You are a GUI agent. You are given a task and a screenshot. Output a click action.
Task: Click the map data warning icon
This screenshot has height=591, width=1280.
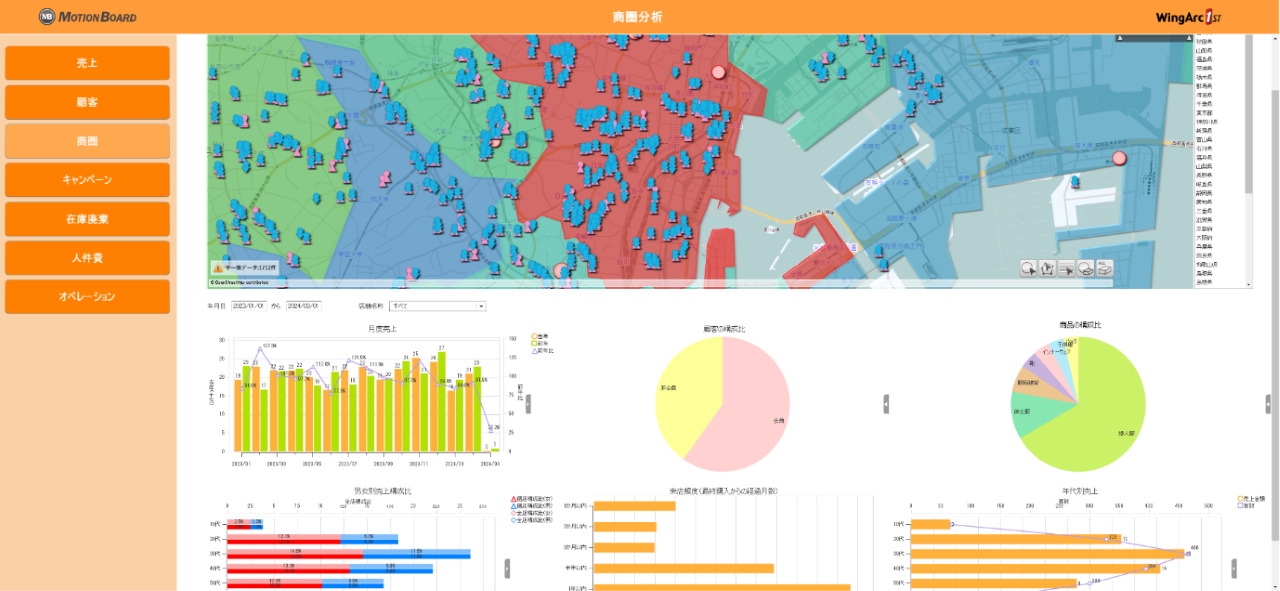point(217,268)
